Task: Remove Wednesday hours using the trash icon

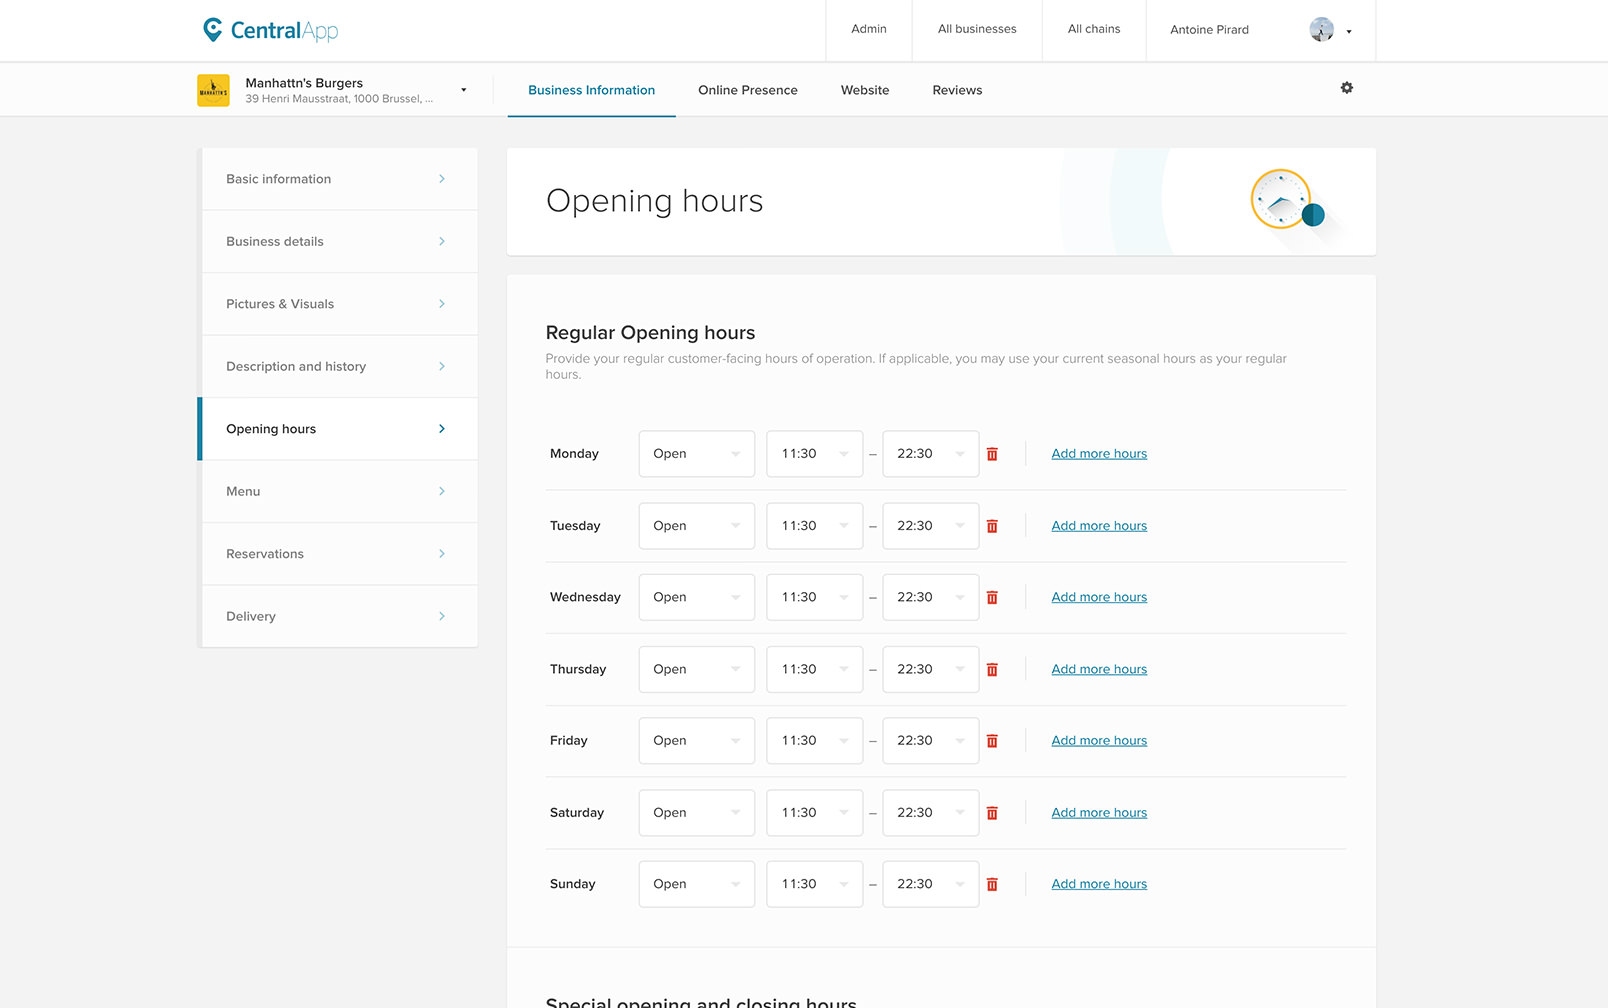Action: pyautogui.click(x=992, y=598)
